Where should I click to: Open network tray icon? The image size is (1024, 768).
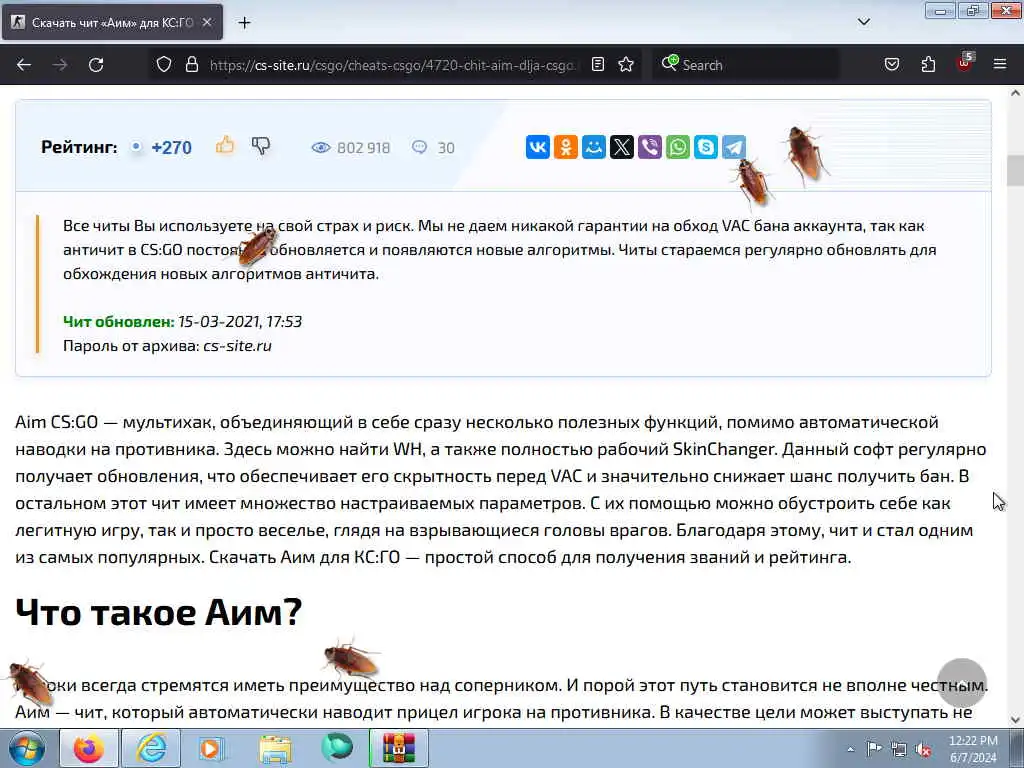click(899, 750)
